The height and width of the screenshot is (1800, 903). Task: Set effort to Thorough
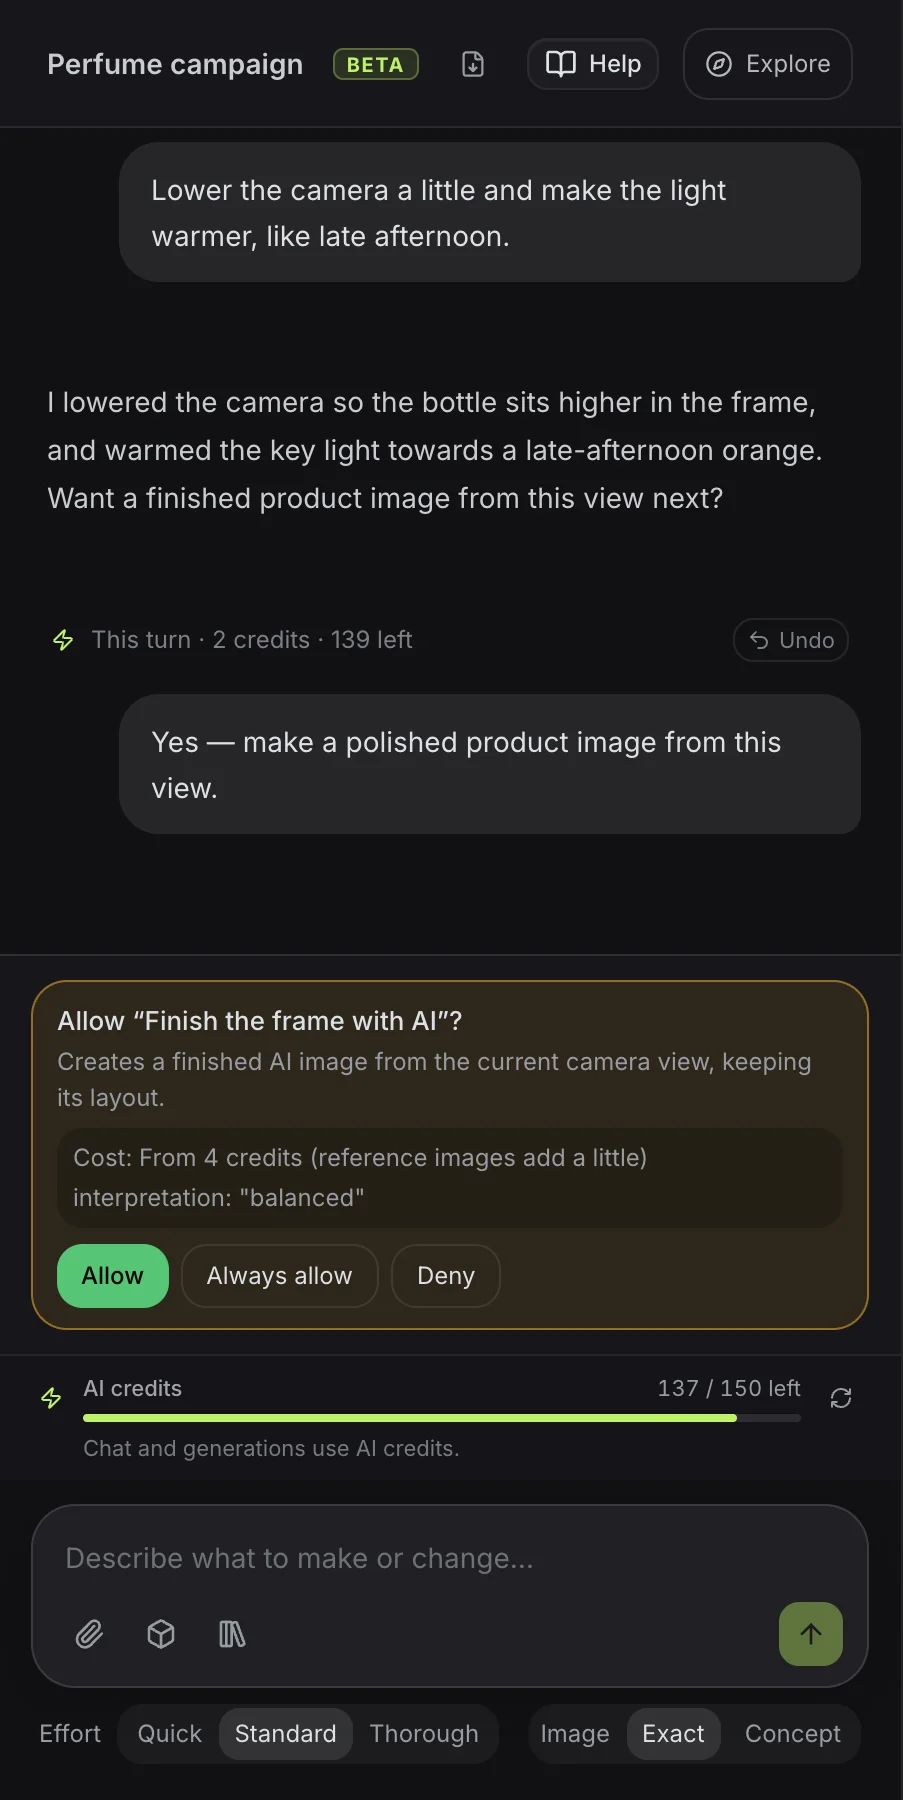pyautogui.click(x=424, y=1734)
